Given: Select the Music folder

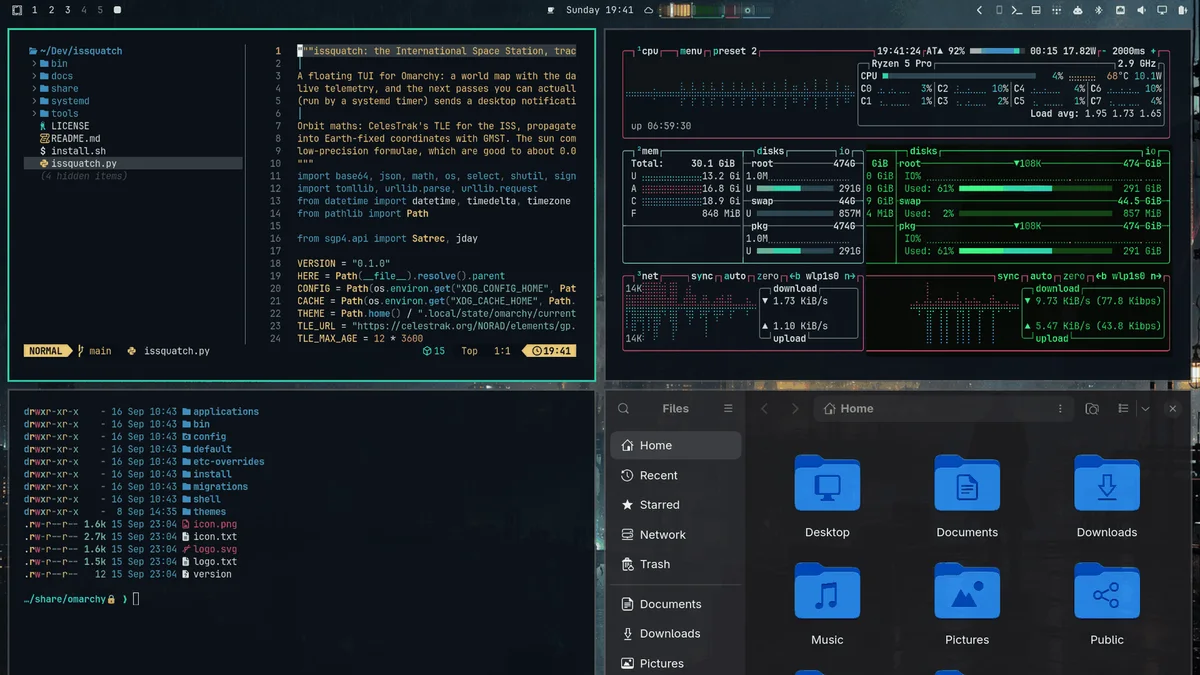Looking at the screenshot, I should [827, 592].
